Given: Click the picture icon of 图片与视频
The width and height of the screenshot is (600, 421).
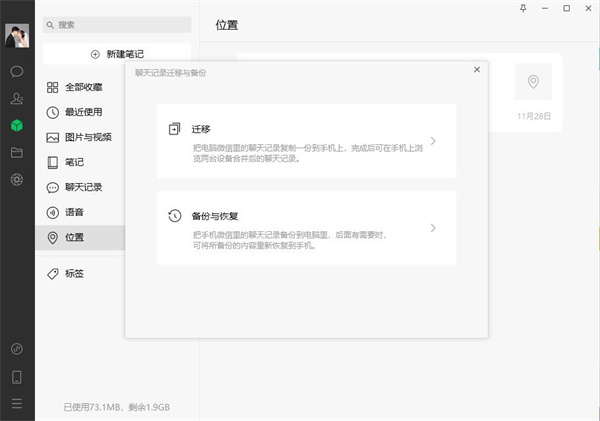Looking at the screenshot, I should pos(52,137).
